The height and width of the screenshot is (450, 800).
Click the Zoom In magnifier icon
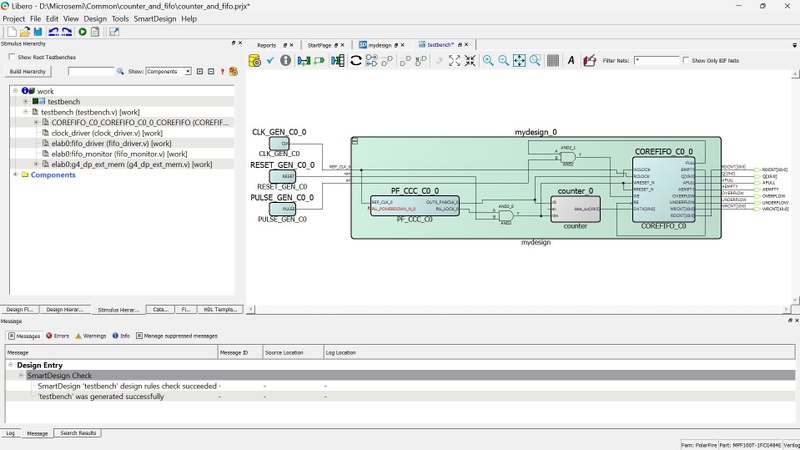[488, 61]
